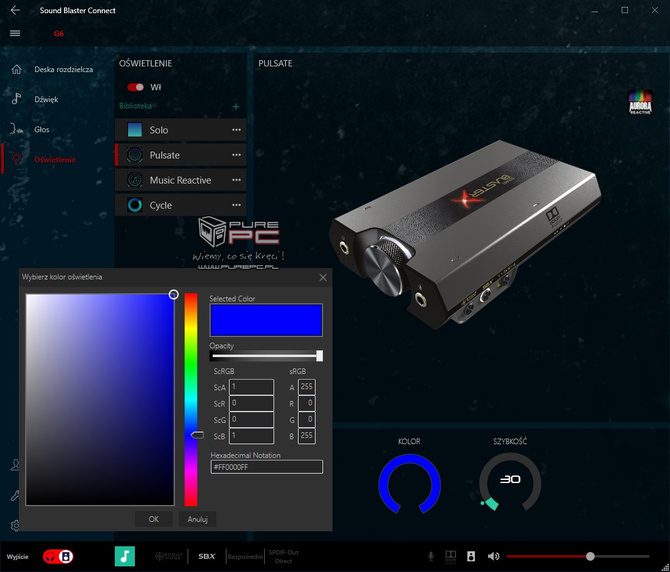Open the hamburger menu
Viewport: 670px width, 572px height.
click(x=15, y=33)
